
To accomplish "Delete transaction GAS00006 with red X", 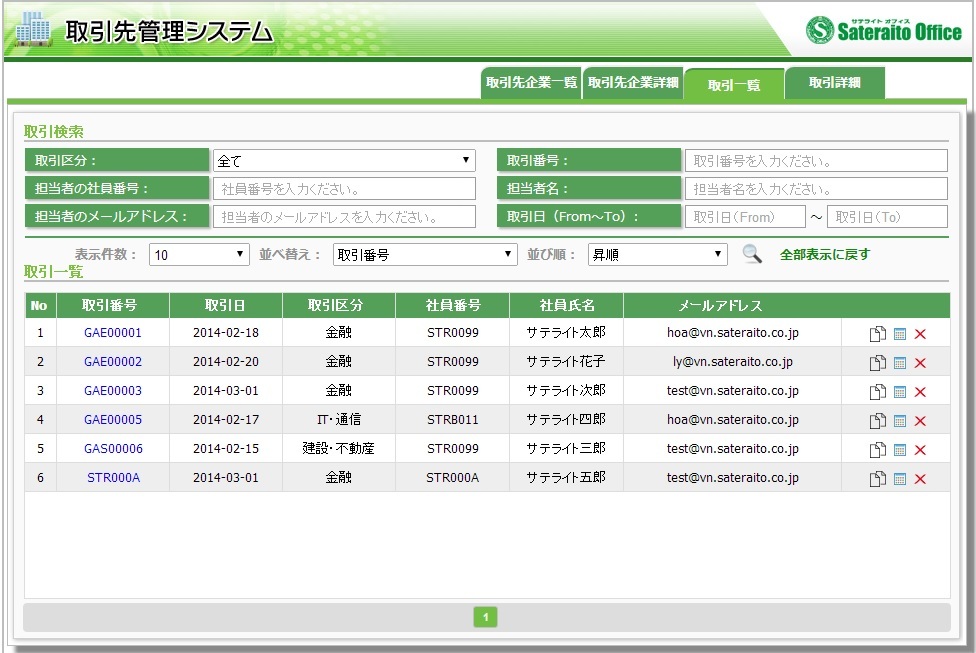I will pos(920,450).
